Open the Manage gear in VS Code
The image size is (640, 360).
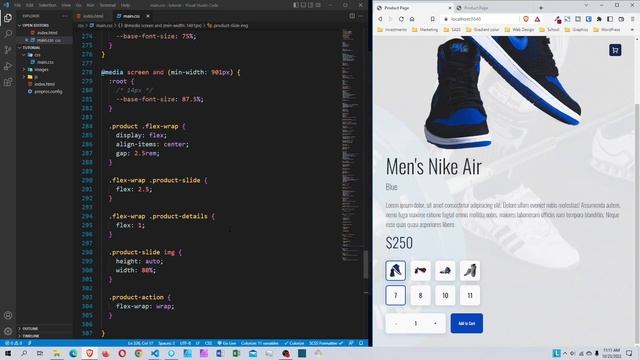8,331
